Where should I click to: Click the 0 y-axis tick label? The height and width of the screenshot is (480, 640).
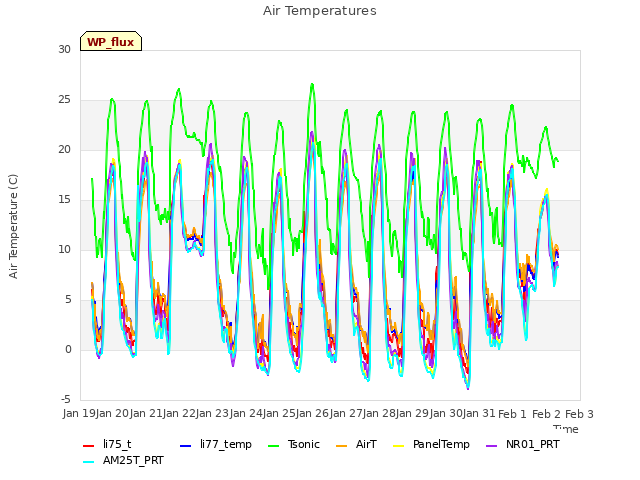click(x=68, y=349)
